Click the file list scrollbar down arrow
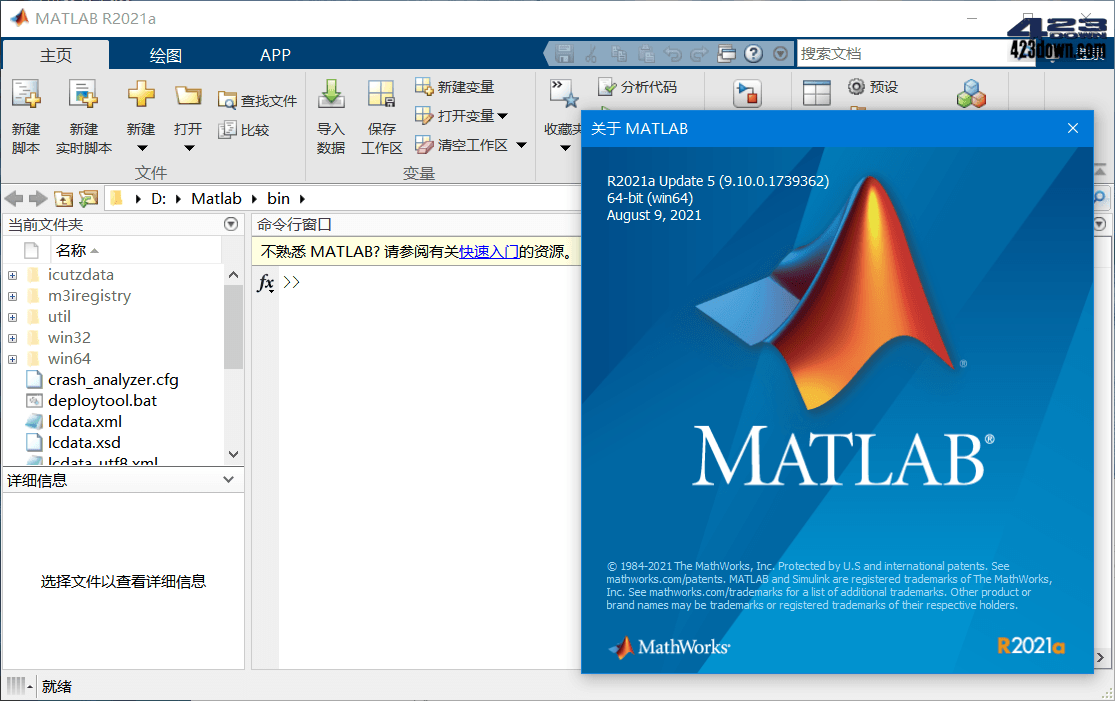This screenshot has width=1115, height=701. click(x=233, y=454)
